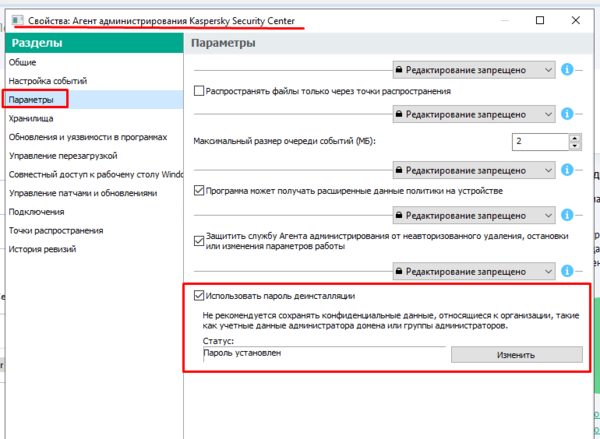Open first 'Редактирование запрещено' lock dropdown
600x439 pixels.
[474, 70]
